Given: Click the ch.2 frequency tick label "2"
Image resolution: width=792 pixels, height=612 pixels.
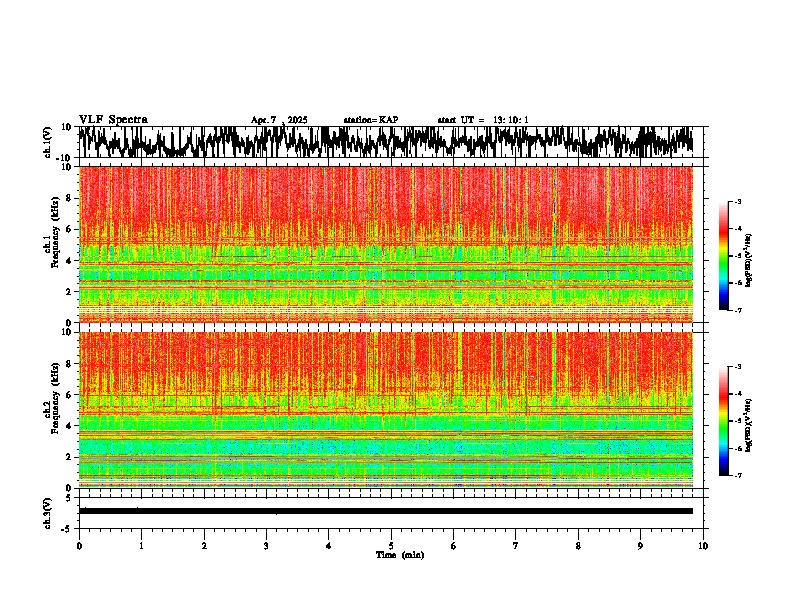Looking at the screenshot, I should click(x=70, y=457).
